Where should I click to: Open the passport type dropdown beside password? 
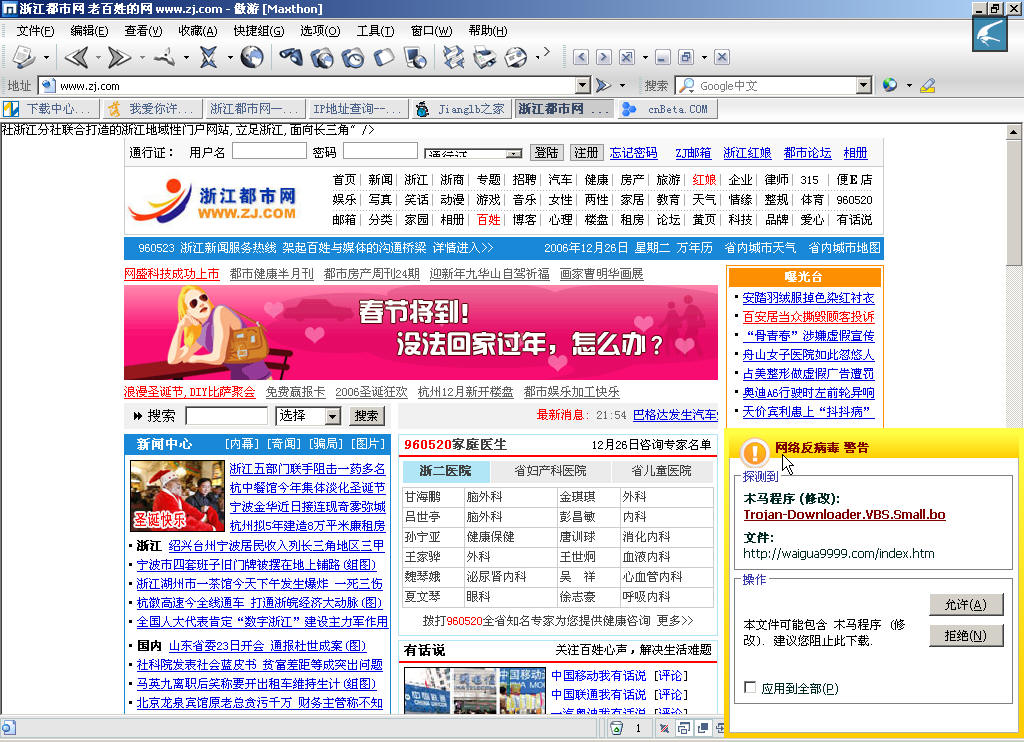coord(514,153)
